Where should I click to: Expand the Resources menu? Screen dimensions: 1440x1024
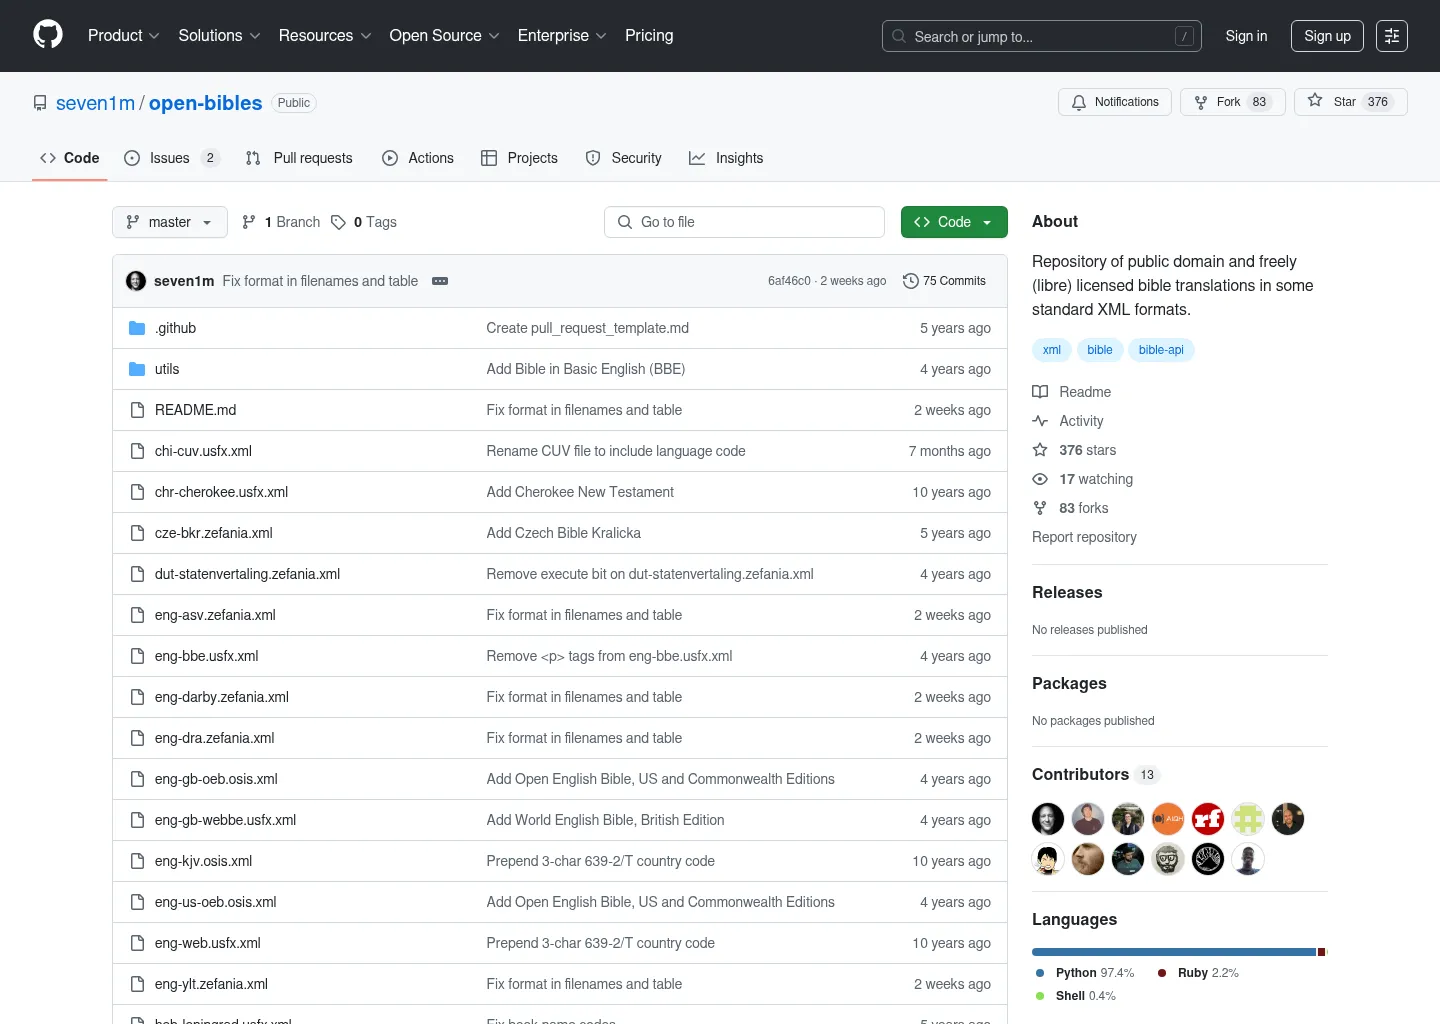(325, 36)
